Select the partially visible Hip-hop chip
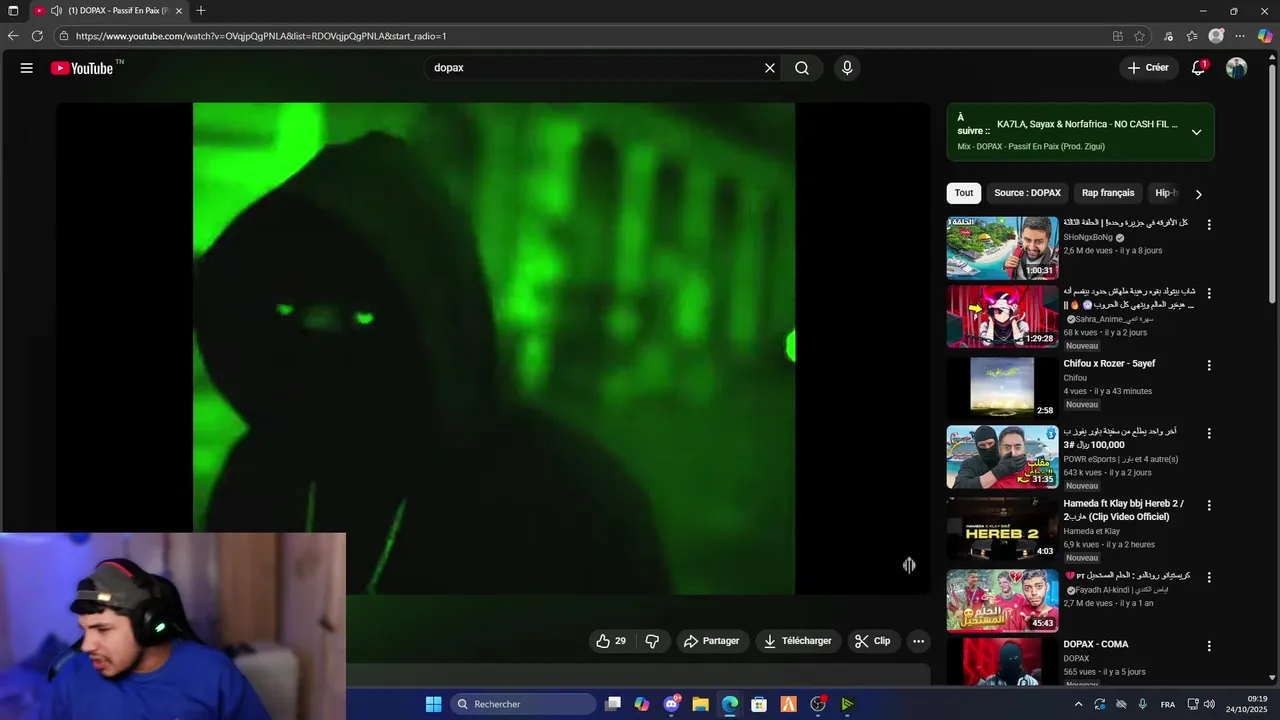The height and width of the screenshot is (720, 1280). [x=1166, y=193]
